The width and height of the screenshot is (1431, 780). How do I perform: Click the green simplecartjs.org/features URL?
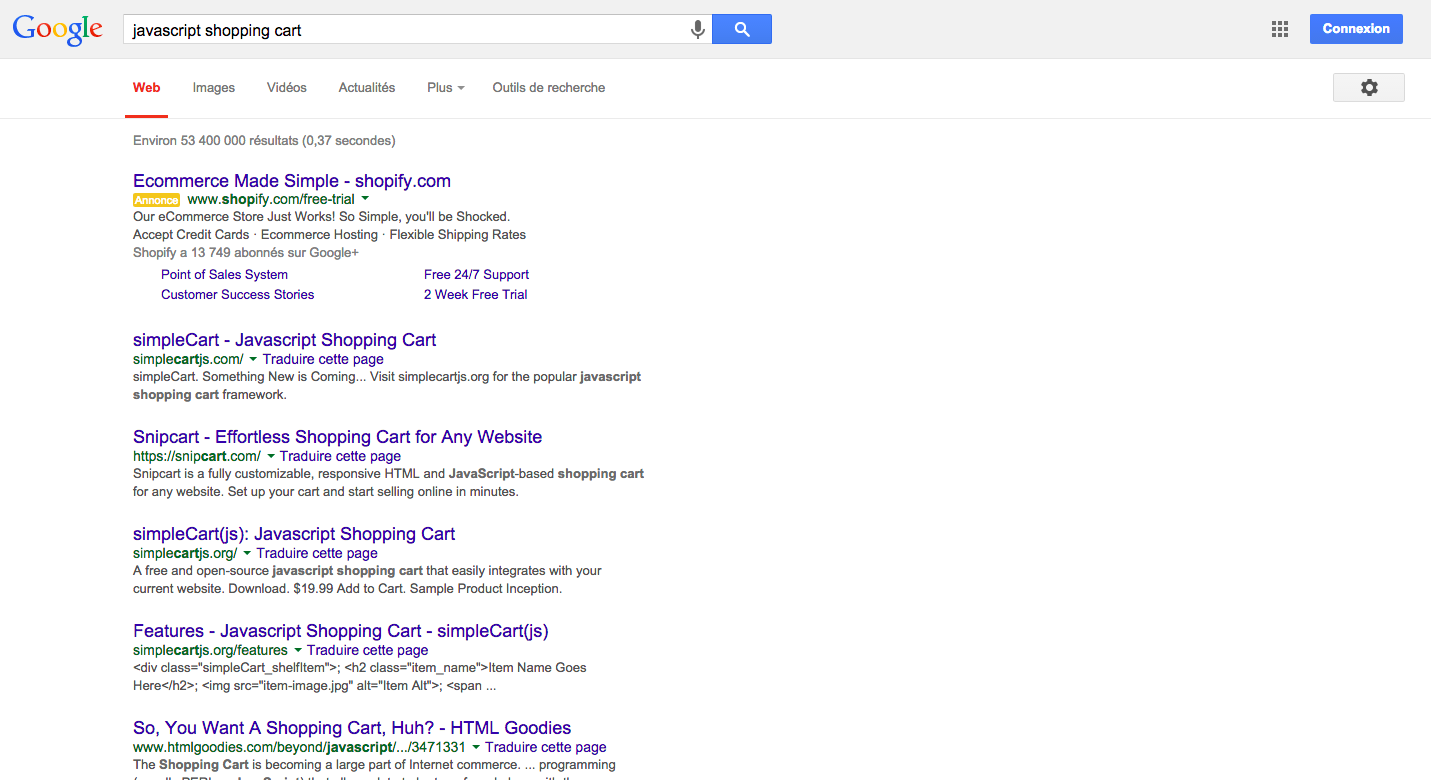coord(210,650)
